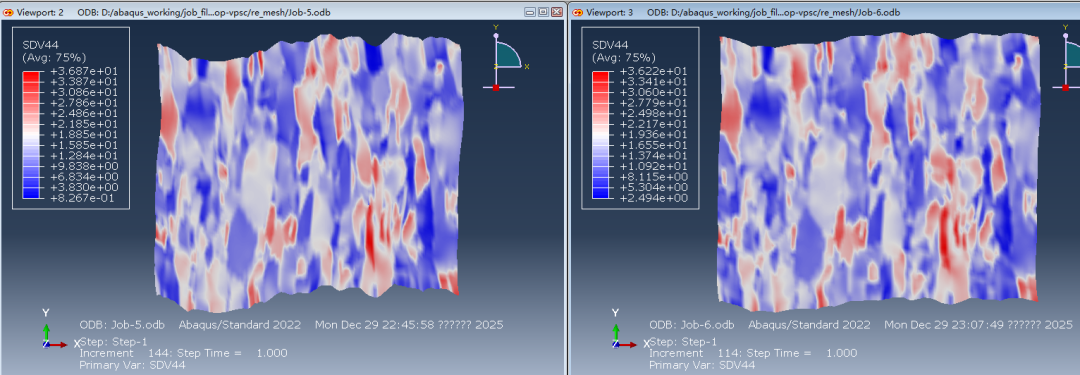Click the Y-axis handle atop Viewport 2 compass
Image resolution: width=1080 pixels, height=375 pixels.
pos(495,35)
